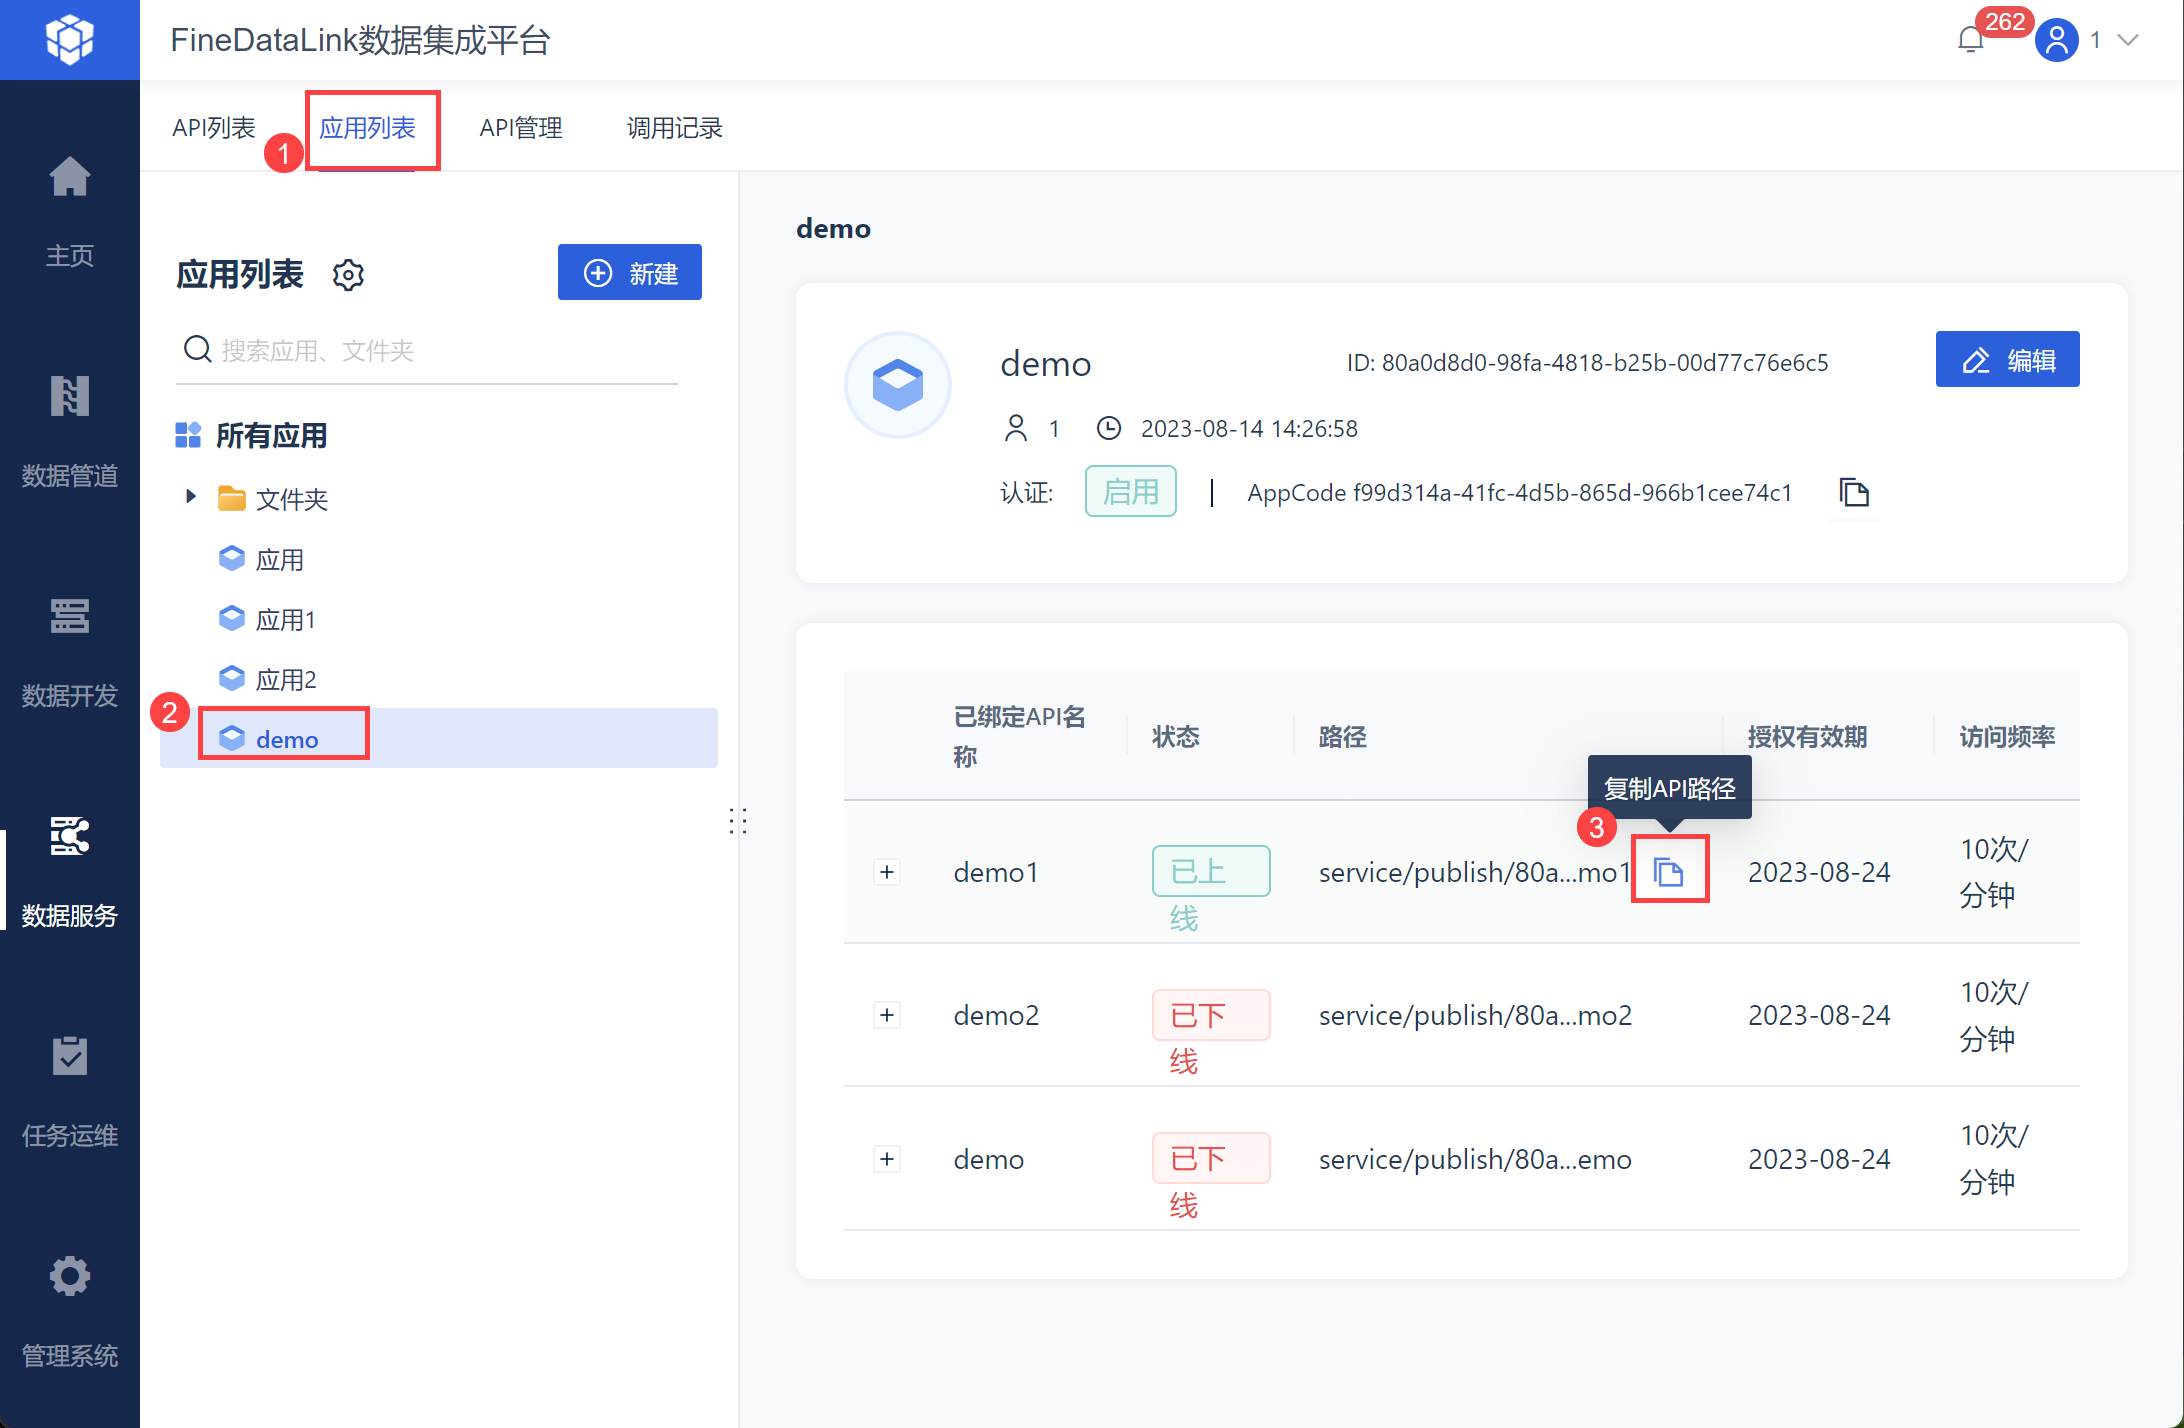Select 应用1 in the application tree
Screen dimensions: 2184x1428
pyautogui.click(x=285, y=620)
